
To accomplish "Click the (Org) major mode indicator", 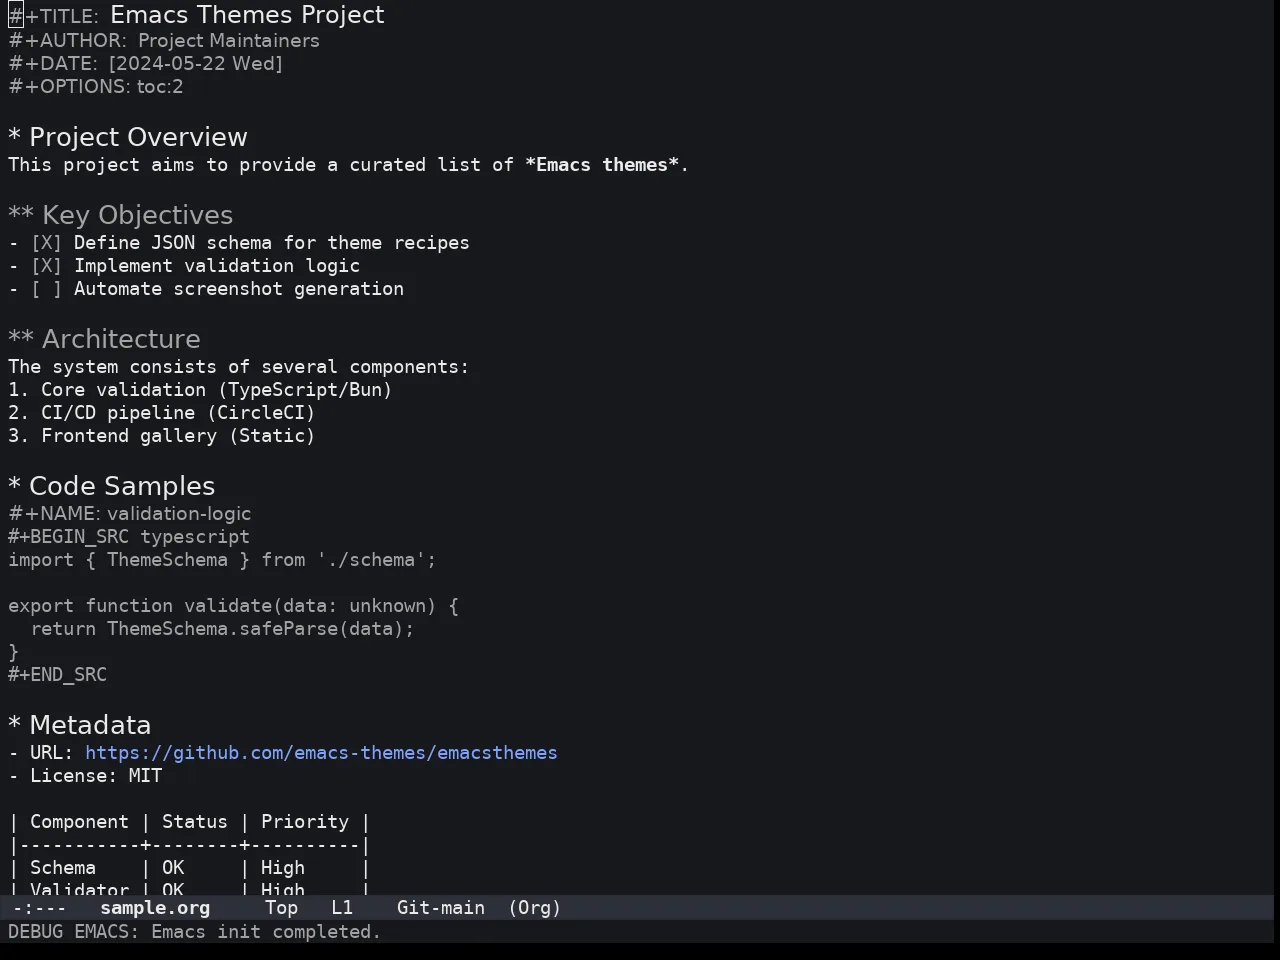I will click(535, 908).
